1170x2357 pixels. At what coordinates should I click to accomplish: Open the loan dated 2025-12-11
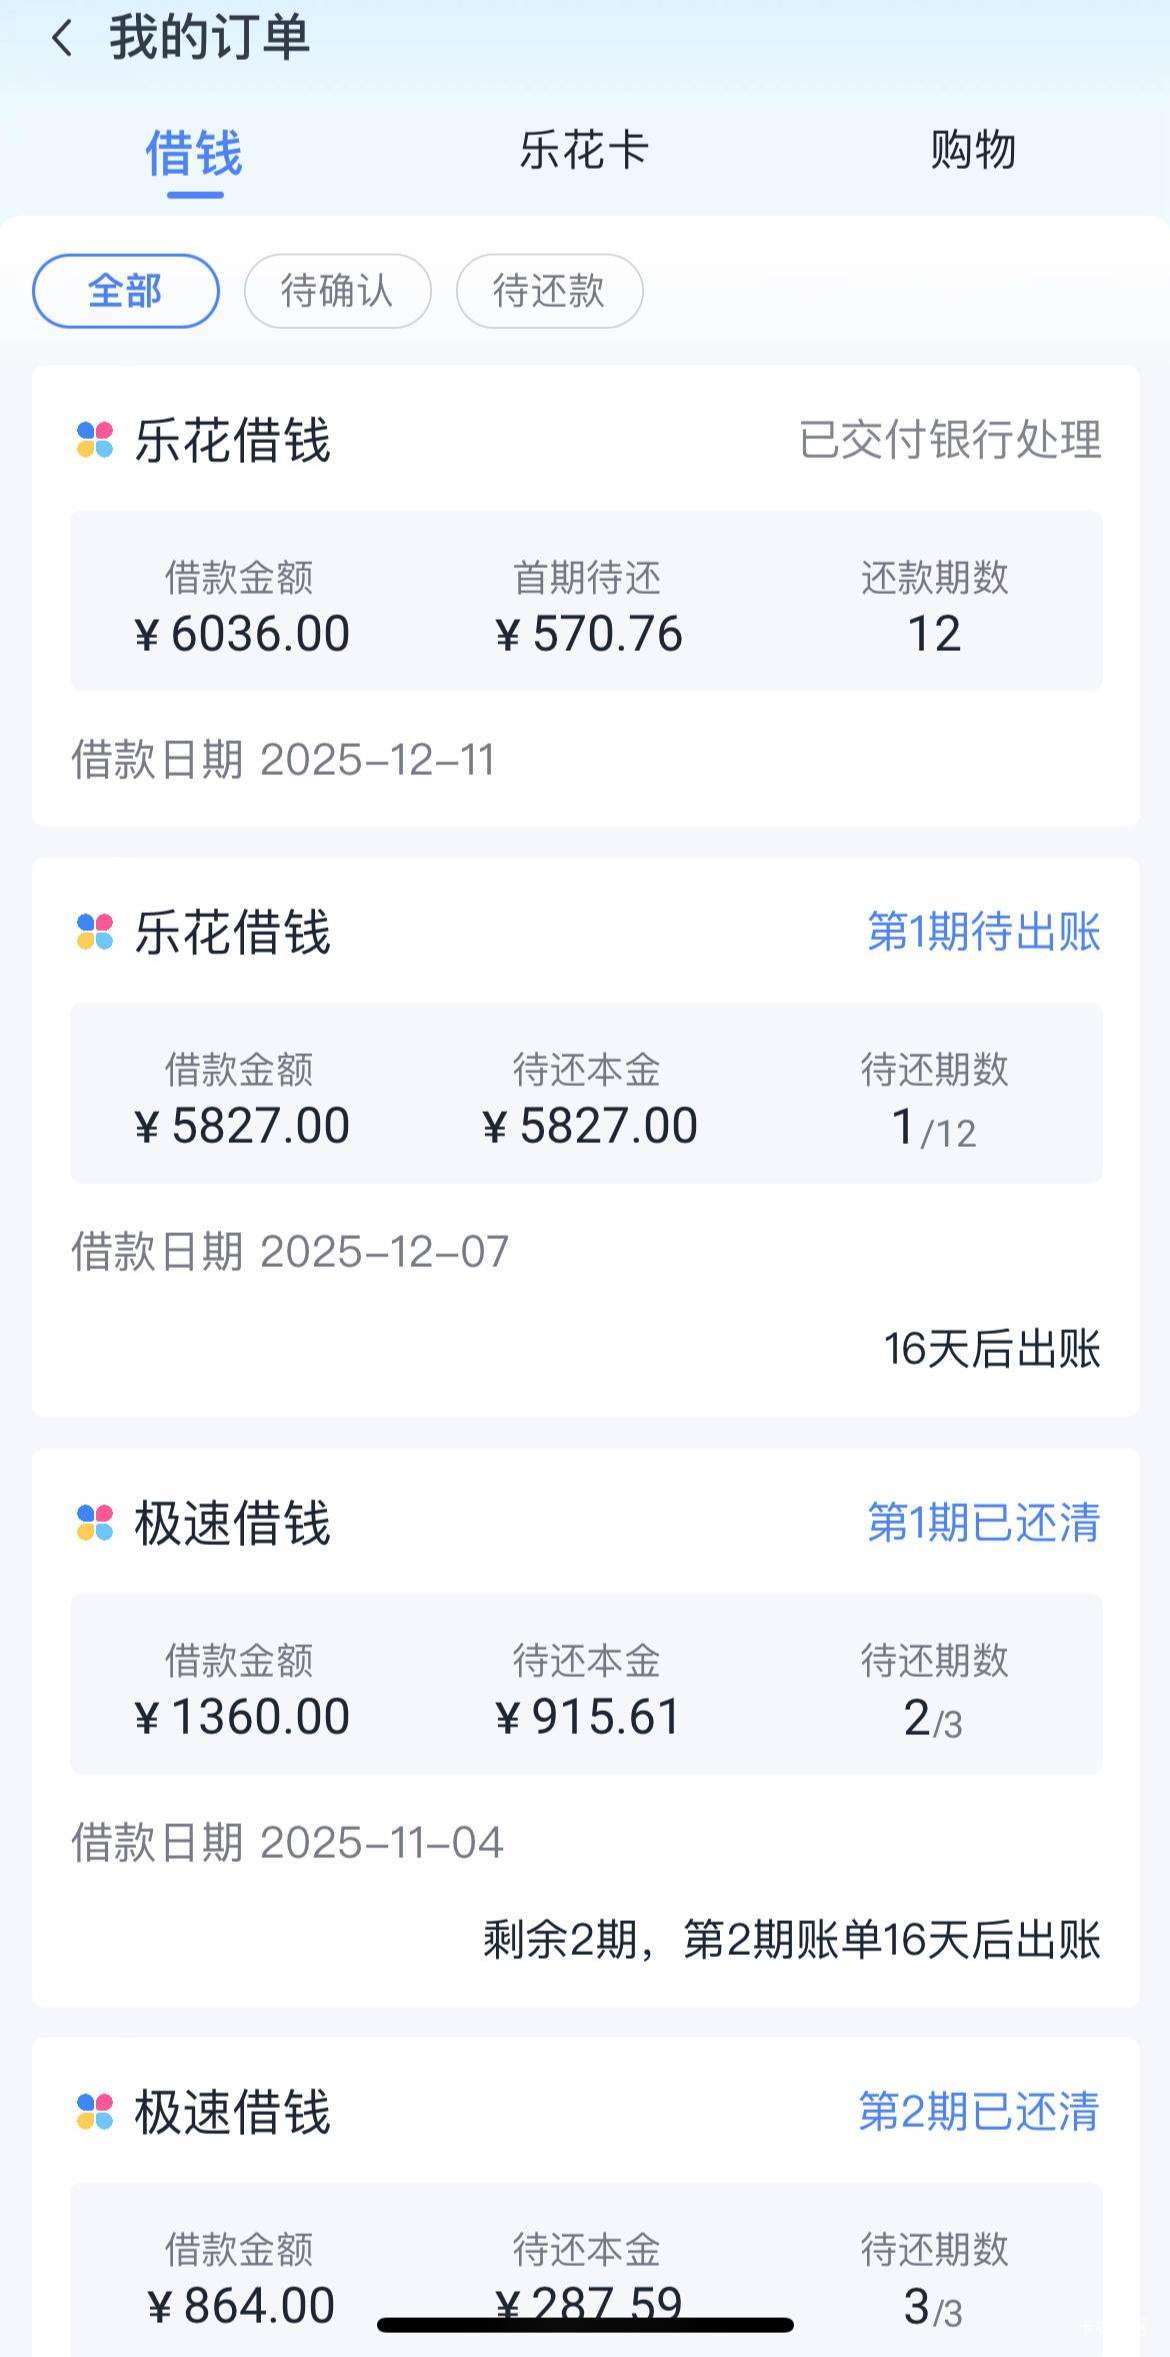[x=283, y=760]
